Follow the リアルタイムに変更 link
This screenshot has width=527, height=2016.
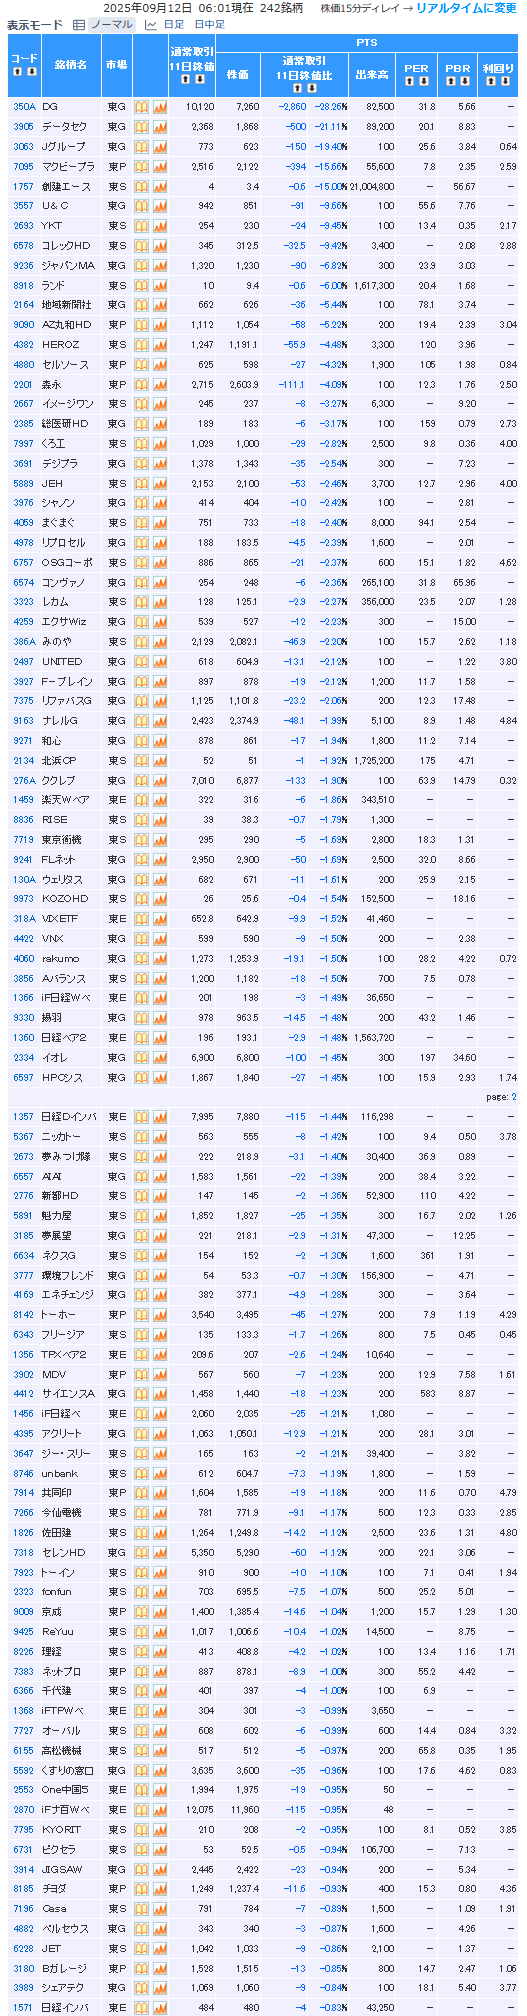click(466, 8)
